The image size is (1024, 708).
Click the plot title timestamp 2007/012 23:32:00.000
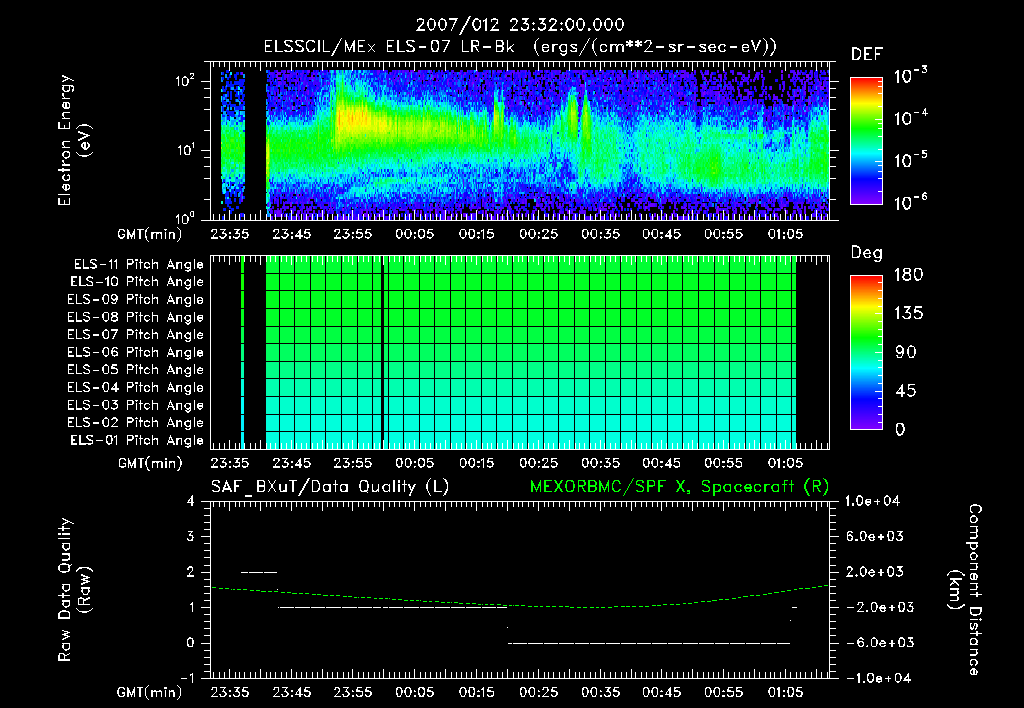tap(520, 25)
